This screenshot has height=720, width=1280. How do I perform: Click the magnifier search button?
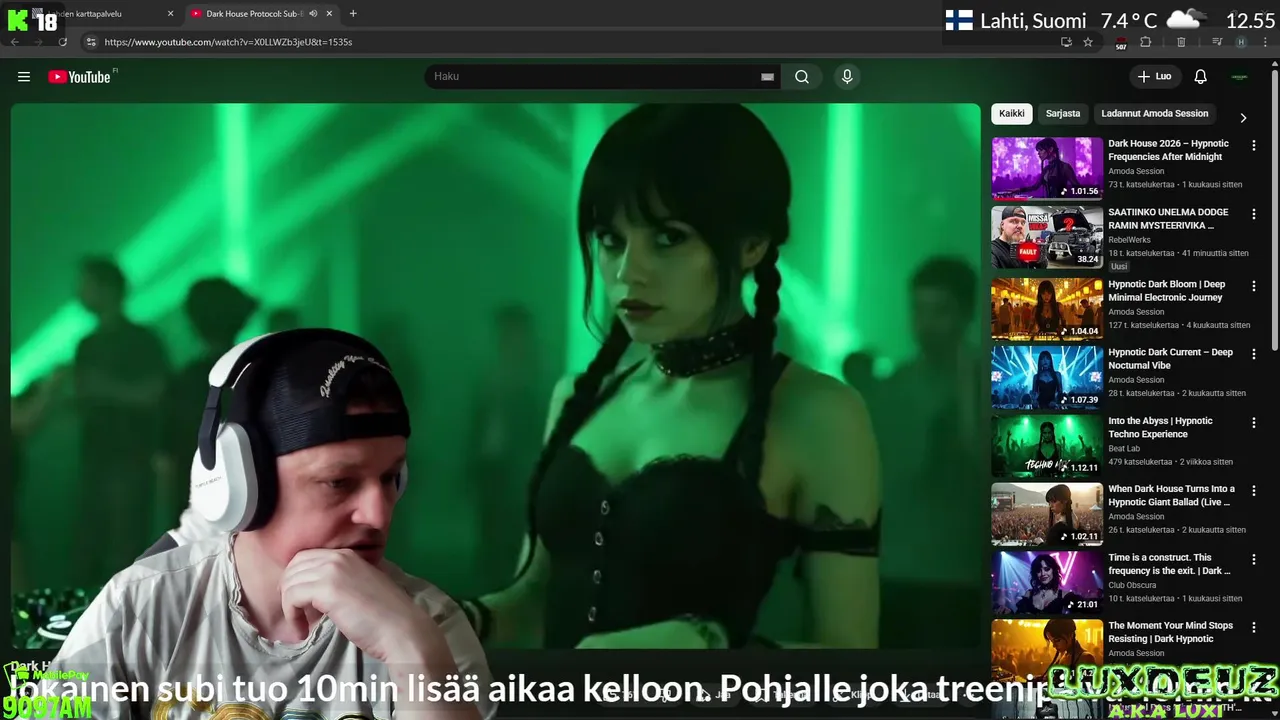(802, 77)
